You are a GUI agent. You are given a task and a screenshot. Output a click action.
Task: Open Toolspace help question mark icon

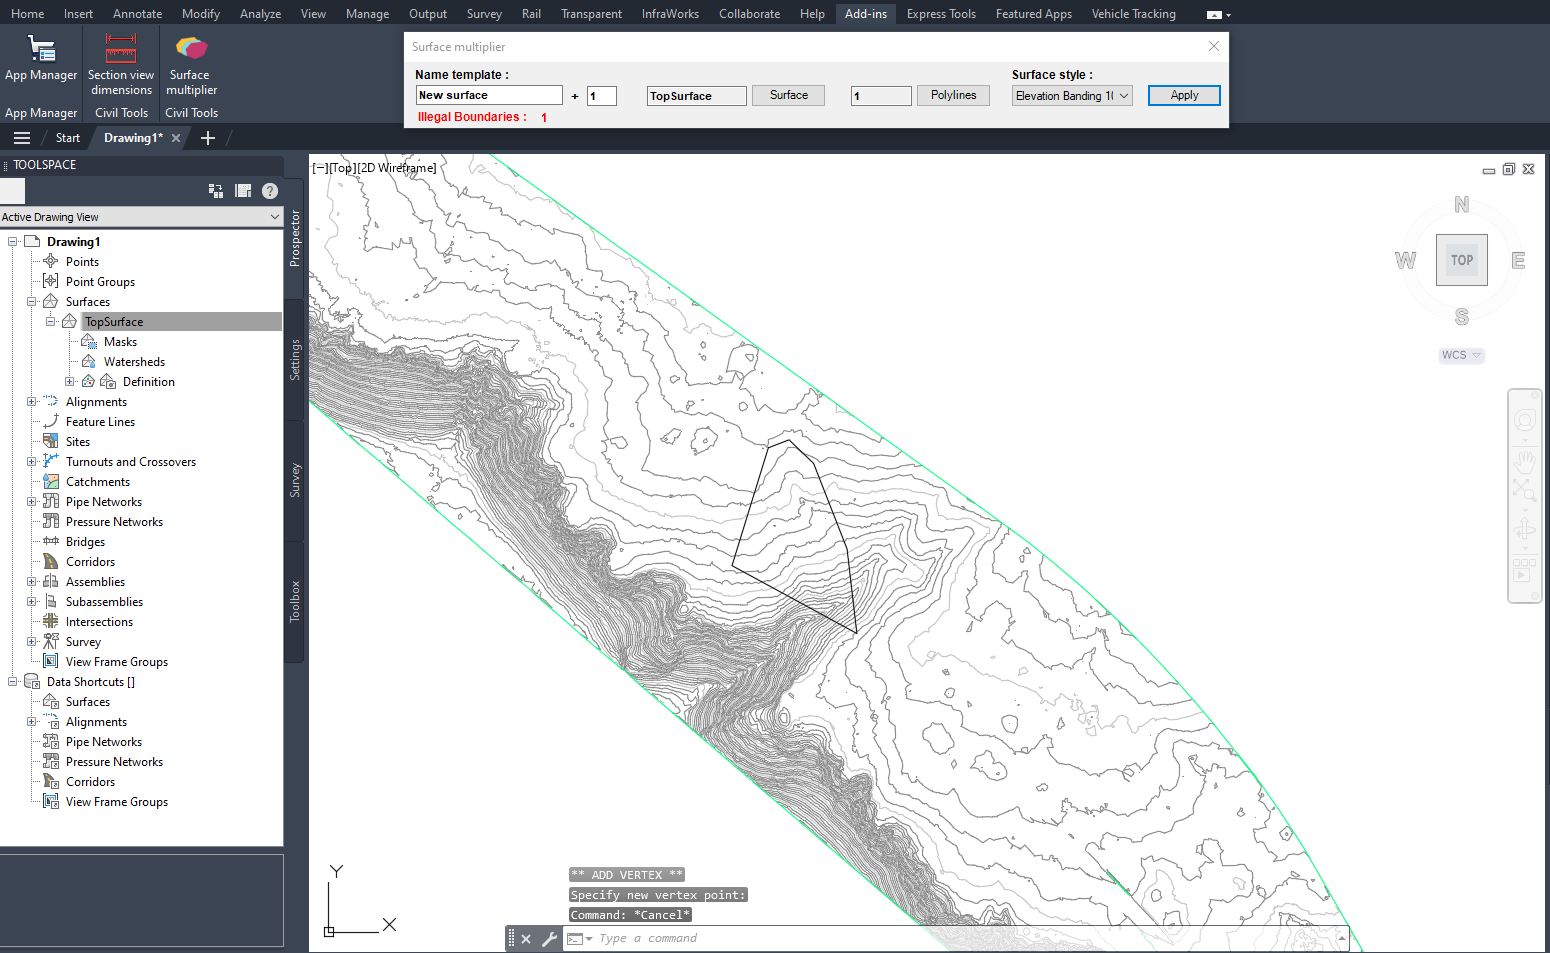(x=270, y=191)
